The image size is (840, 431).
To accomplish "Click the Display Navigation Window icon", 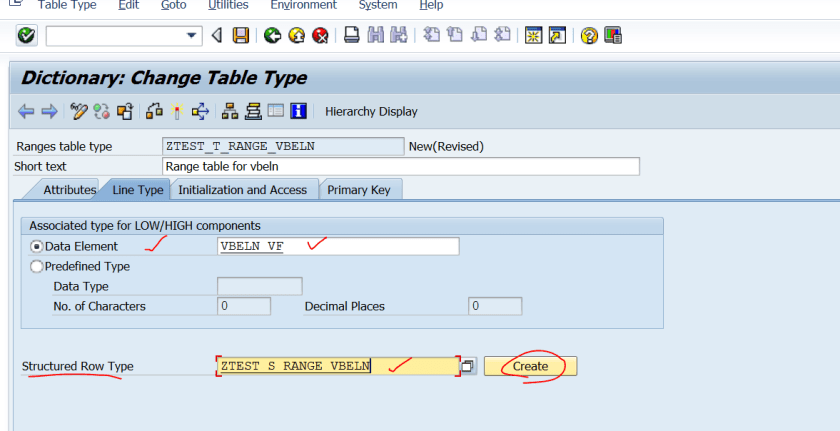I will pyautogui.click(x=253, y=111).
